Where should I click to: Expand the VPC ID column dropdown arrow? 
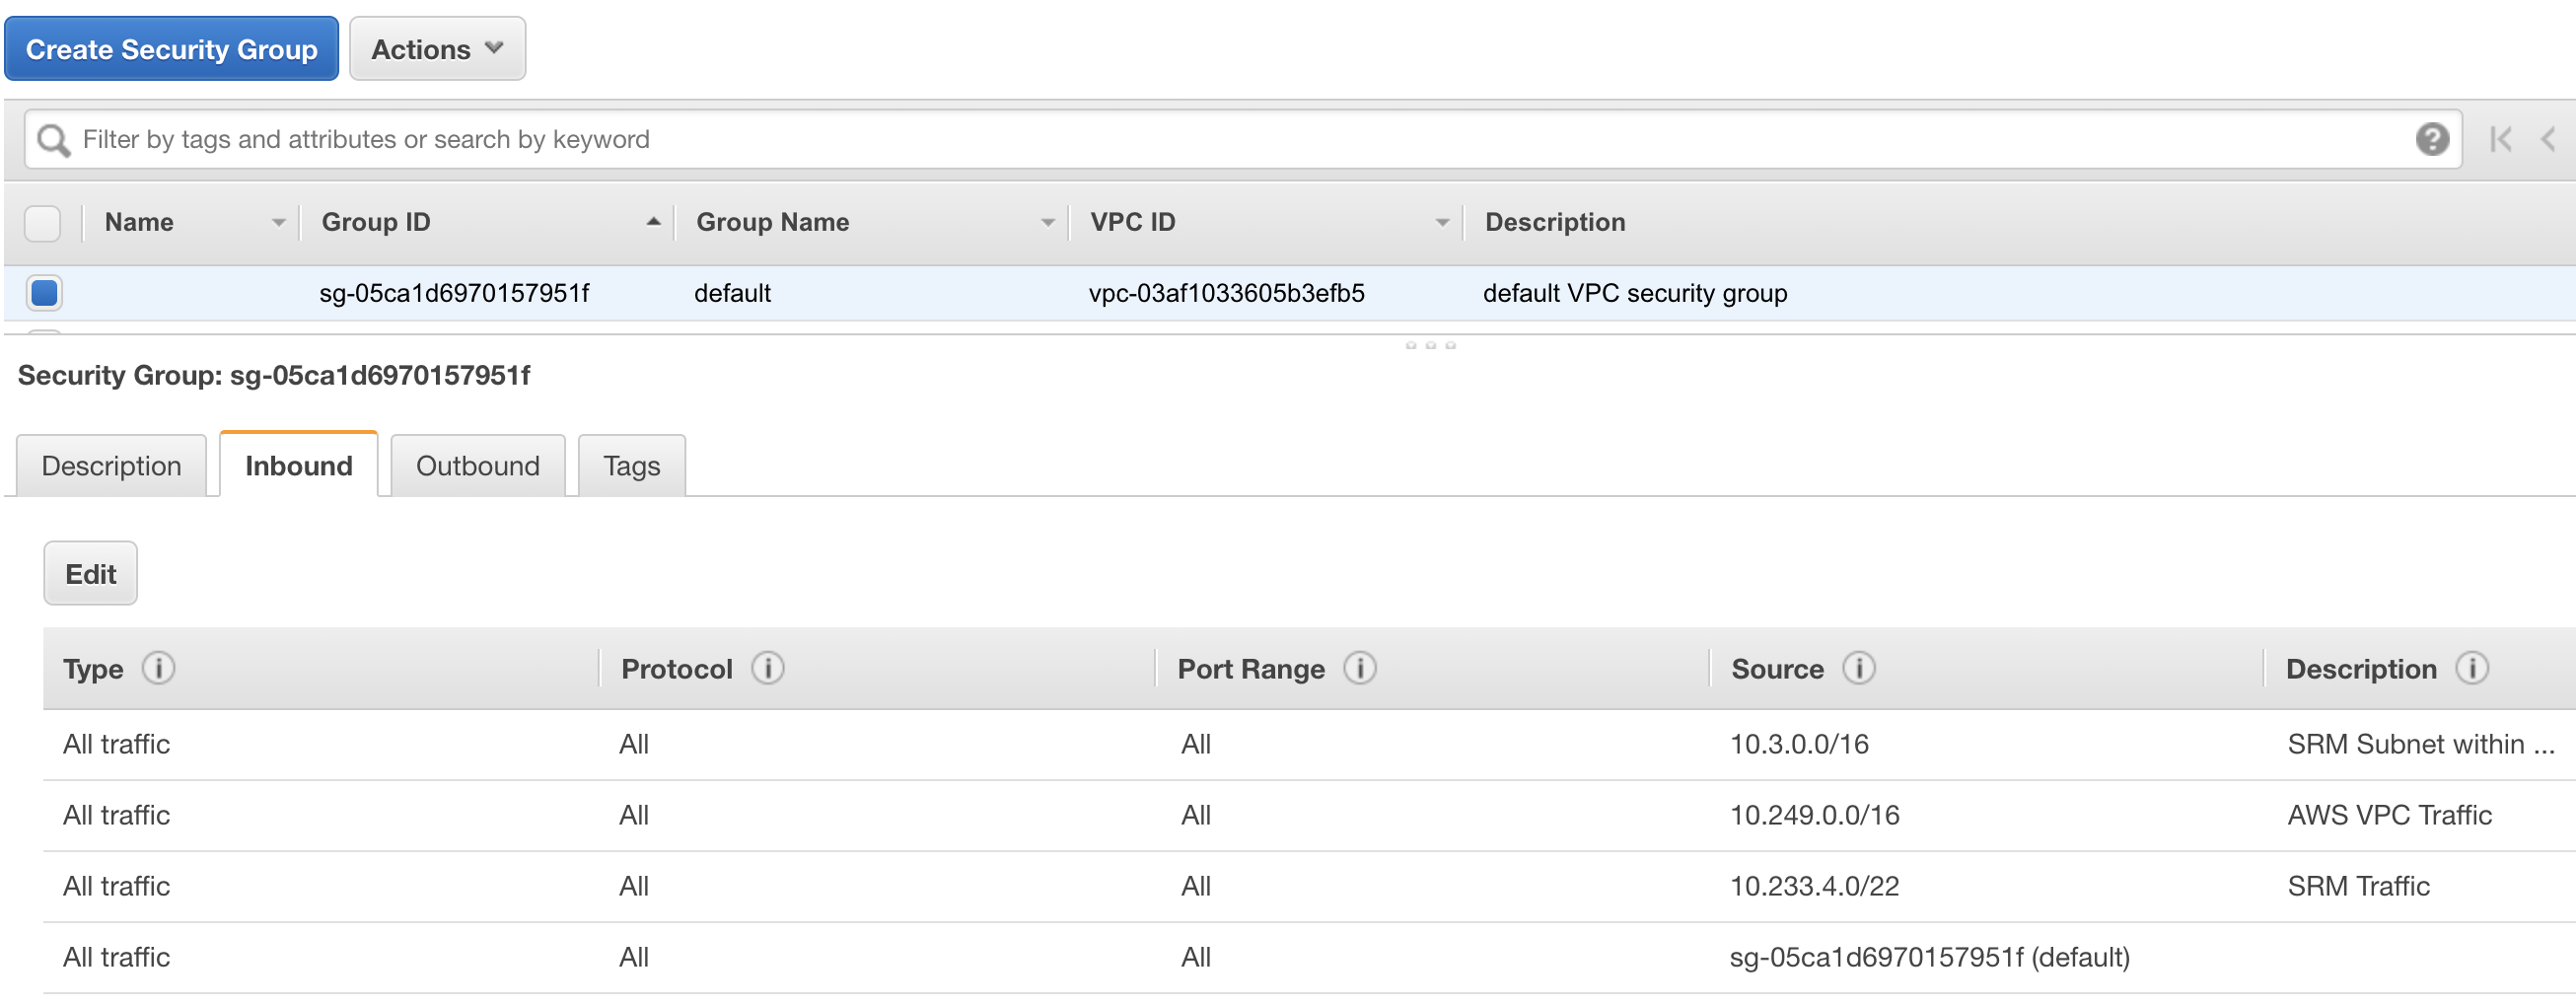pyautogui.click(x=1441, y=223)
